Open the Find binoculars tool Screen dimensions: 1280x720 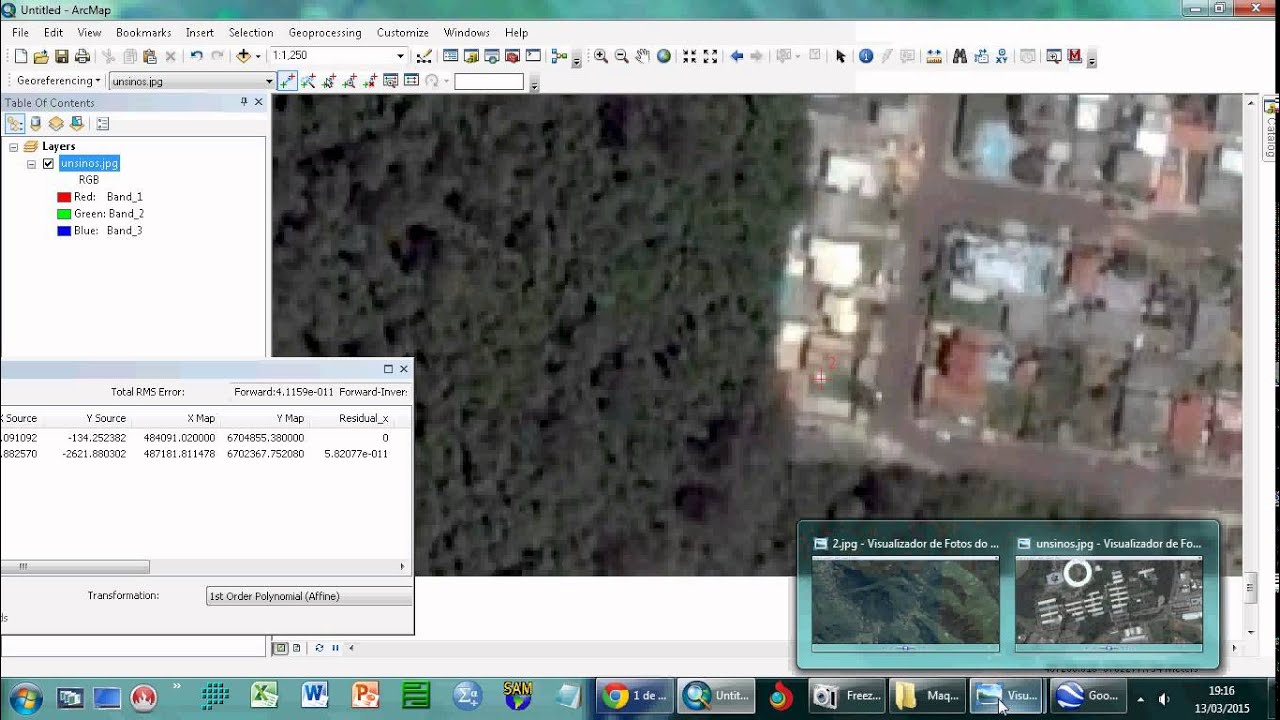point(960,57)
